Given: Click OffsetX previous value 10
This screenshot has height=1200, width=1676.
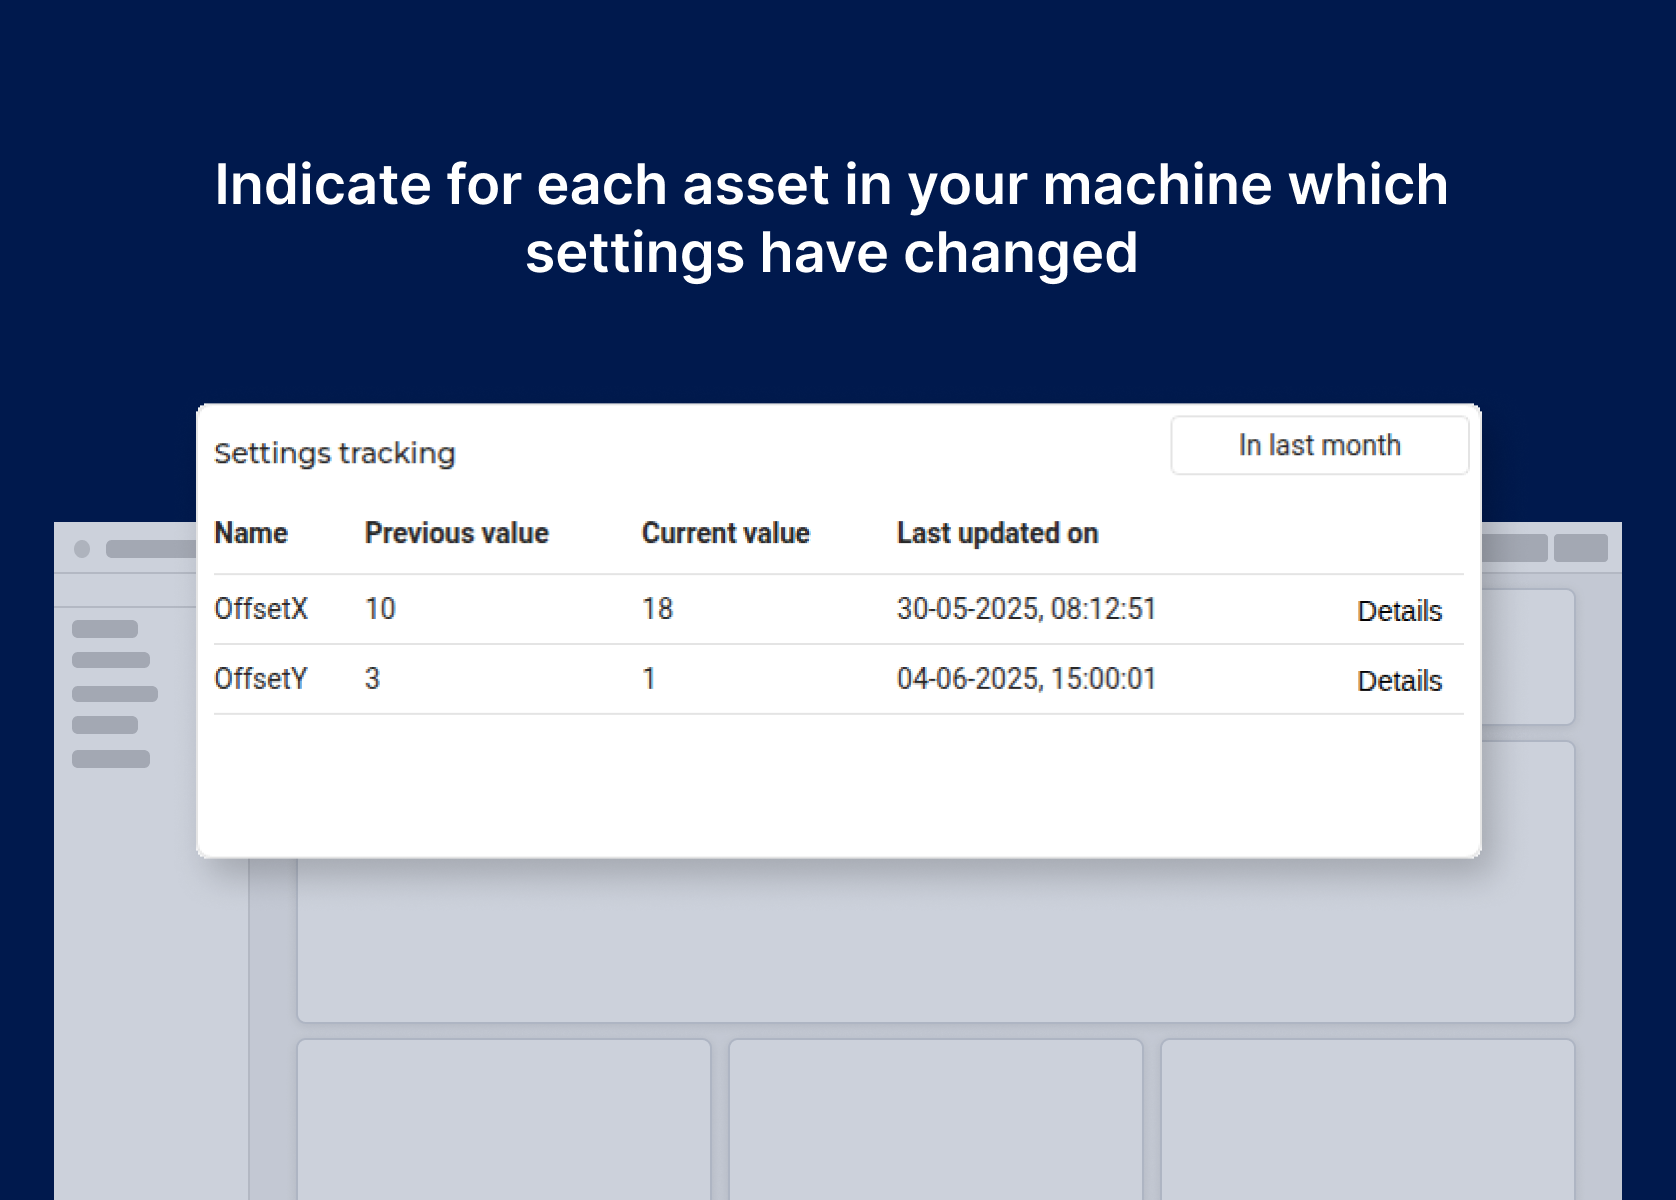Looking at the screenshot, I should [380, 609].
